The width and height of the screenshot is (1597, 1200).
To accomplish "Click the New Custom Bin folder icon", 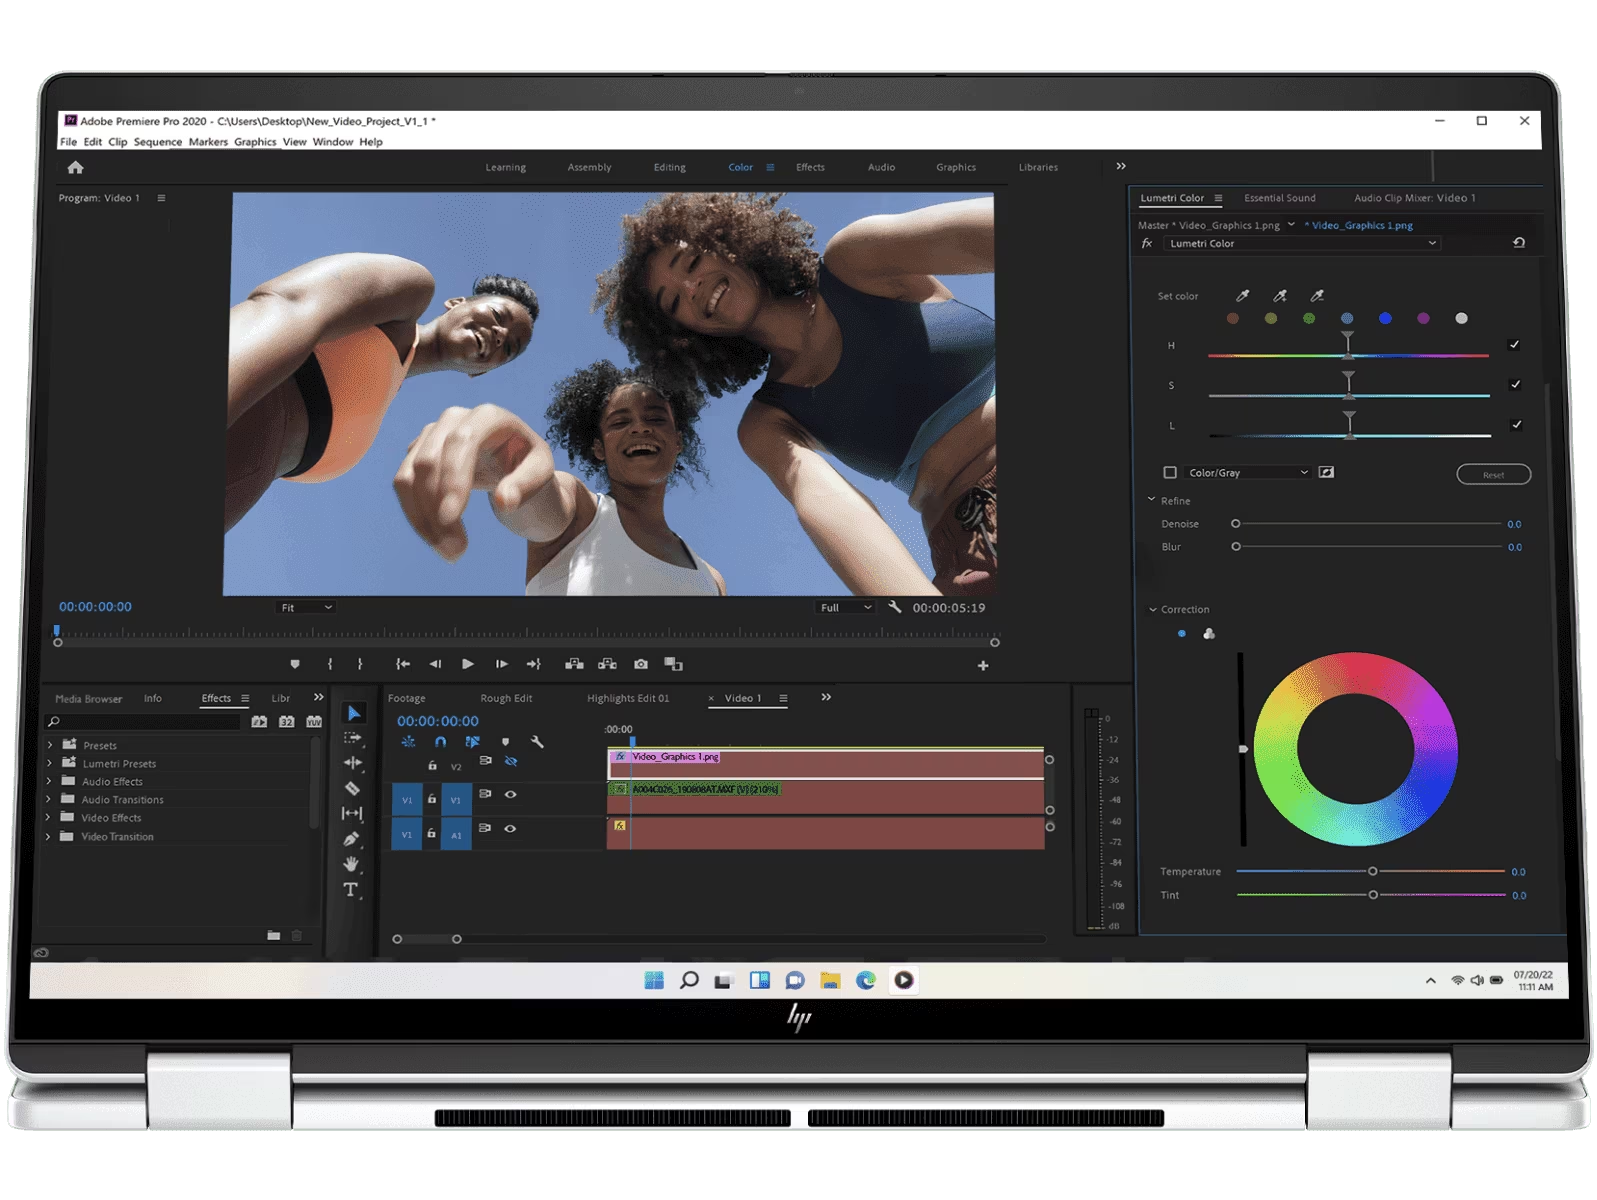I will [273, 935].
